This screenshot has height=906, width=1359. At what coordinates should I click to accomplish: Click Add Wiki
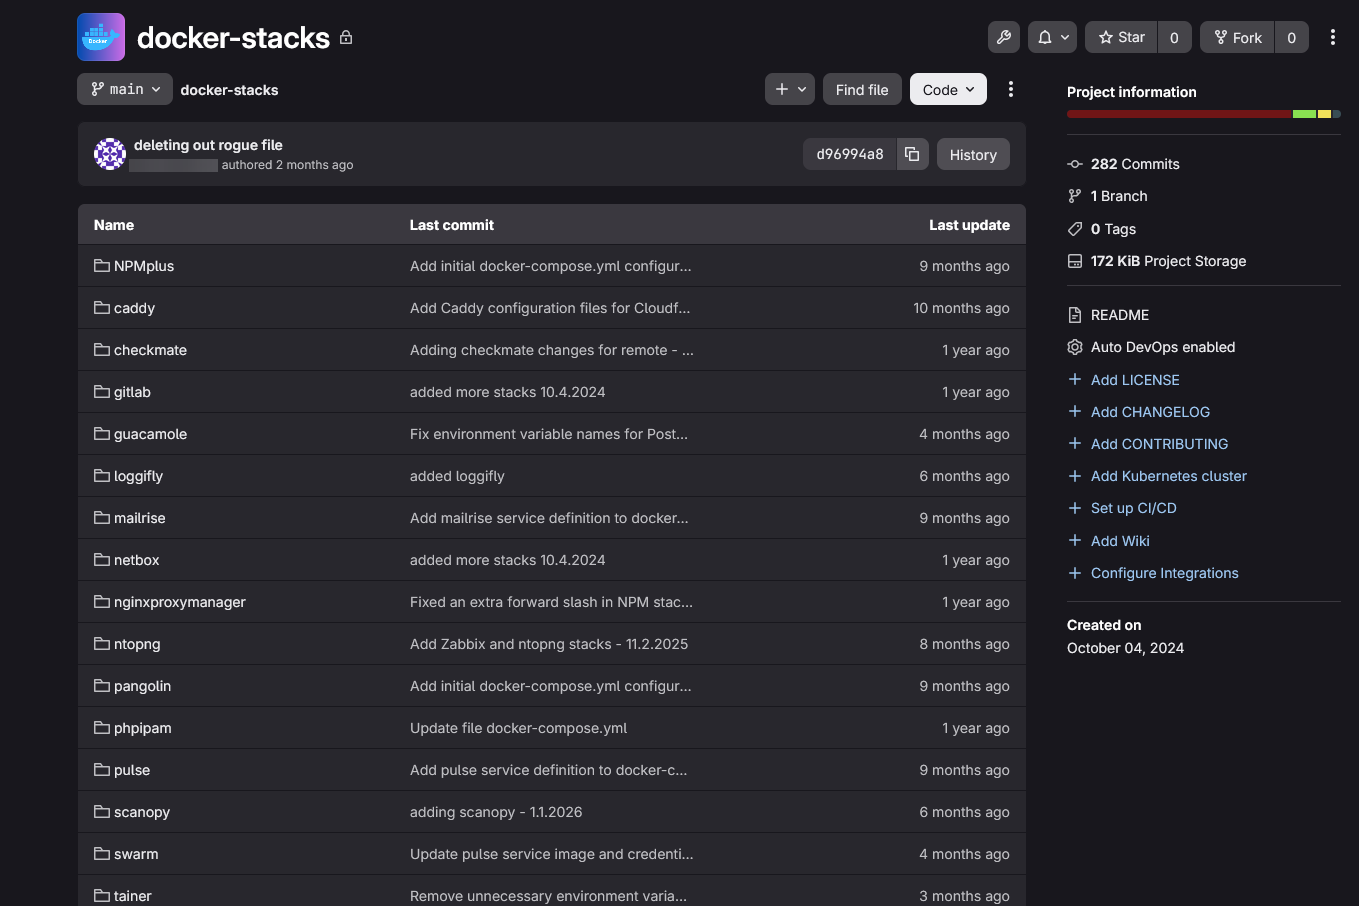click(x=1120, y=541)
